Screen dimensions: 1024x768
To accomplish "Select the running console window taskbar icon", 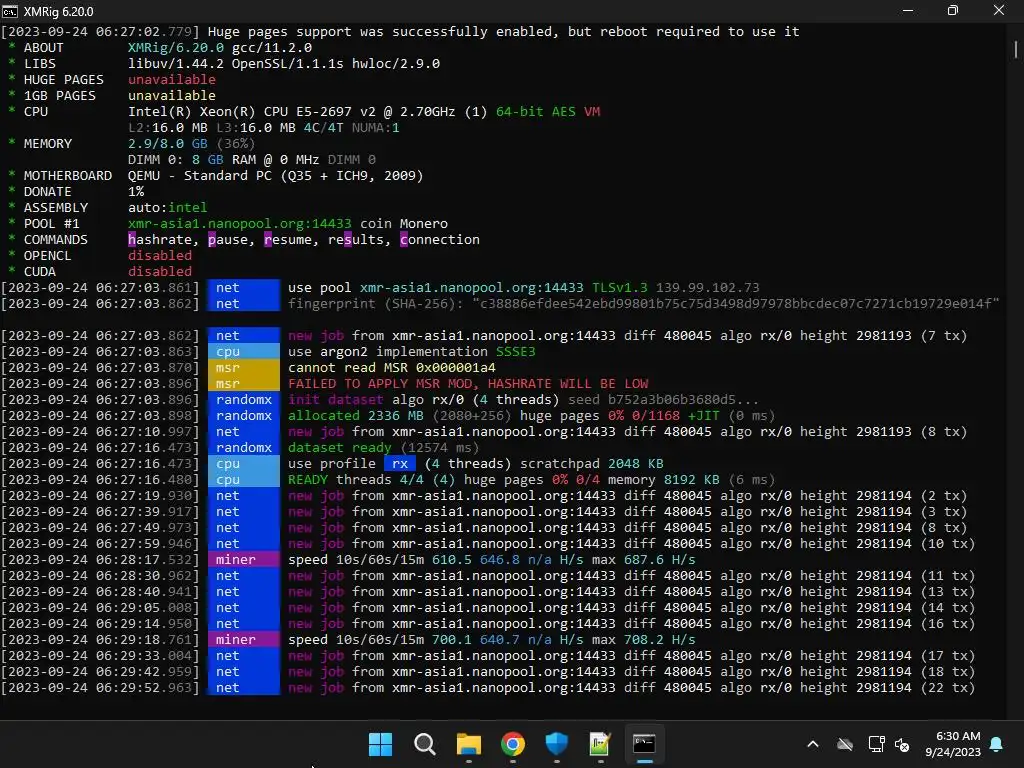I will pos(644,744).
